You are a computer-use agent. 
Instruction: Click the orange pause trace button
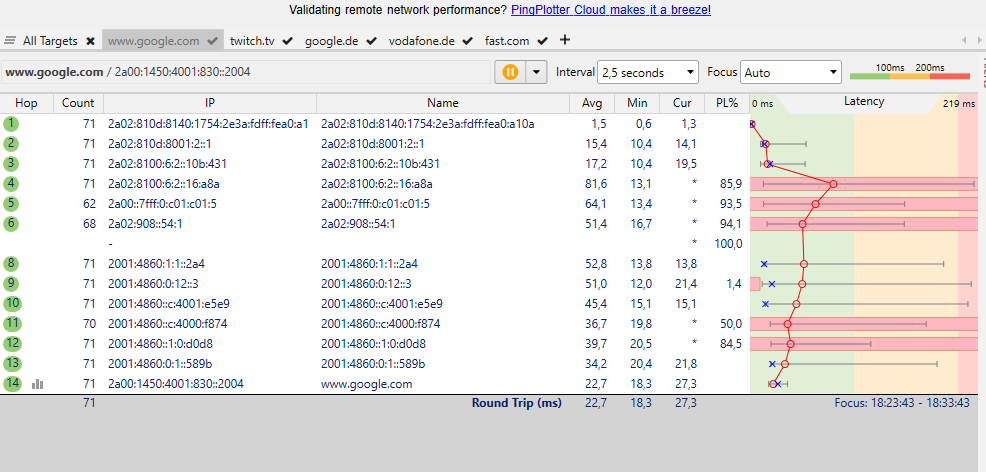click(x=510, y=72)
